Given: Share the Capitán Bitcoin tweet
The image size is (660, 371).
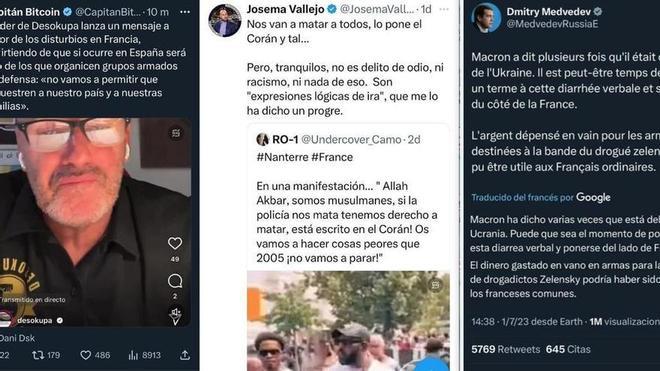Looking at the screenshot, I should pyautogui.click(x=185, y=355).
